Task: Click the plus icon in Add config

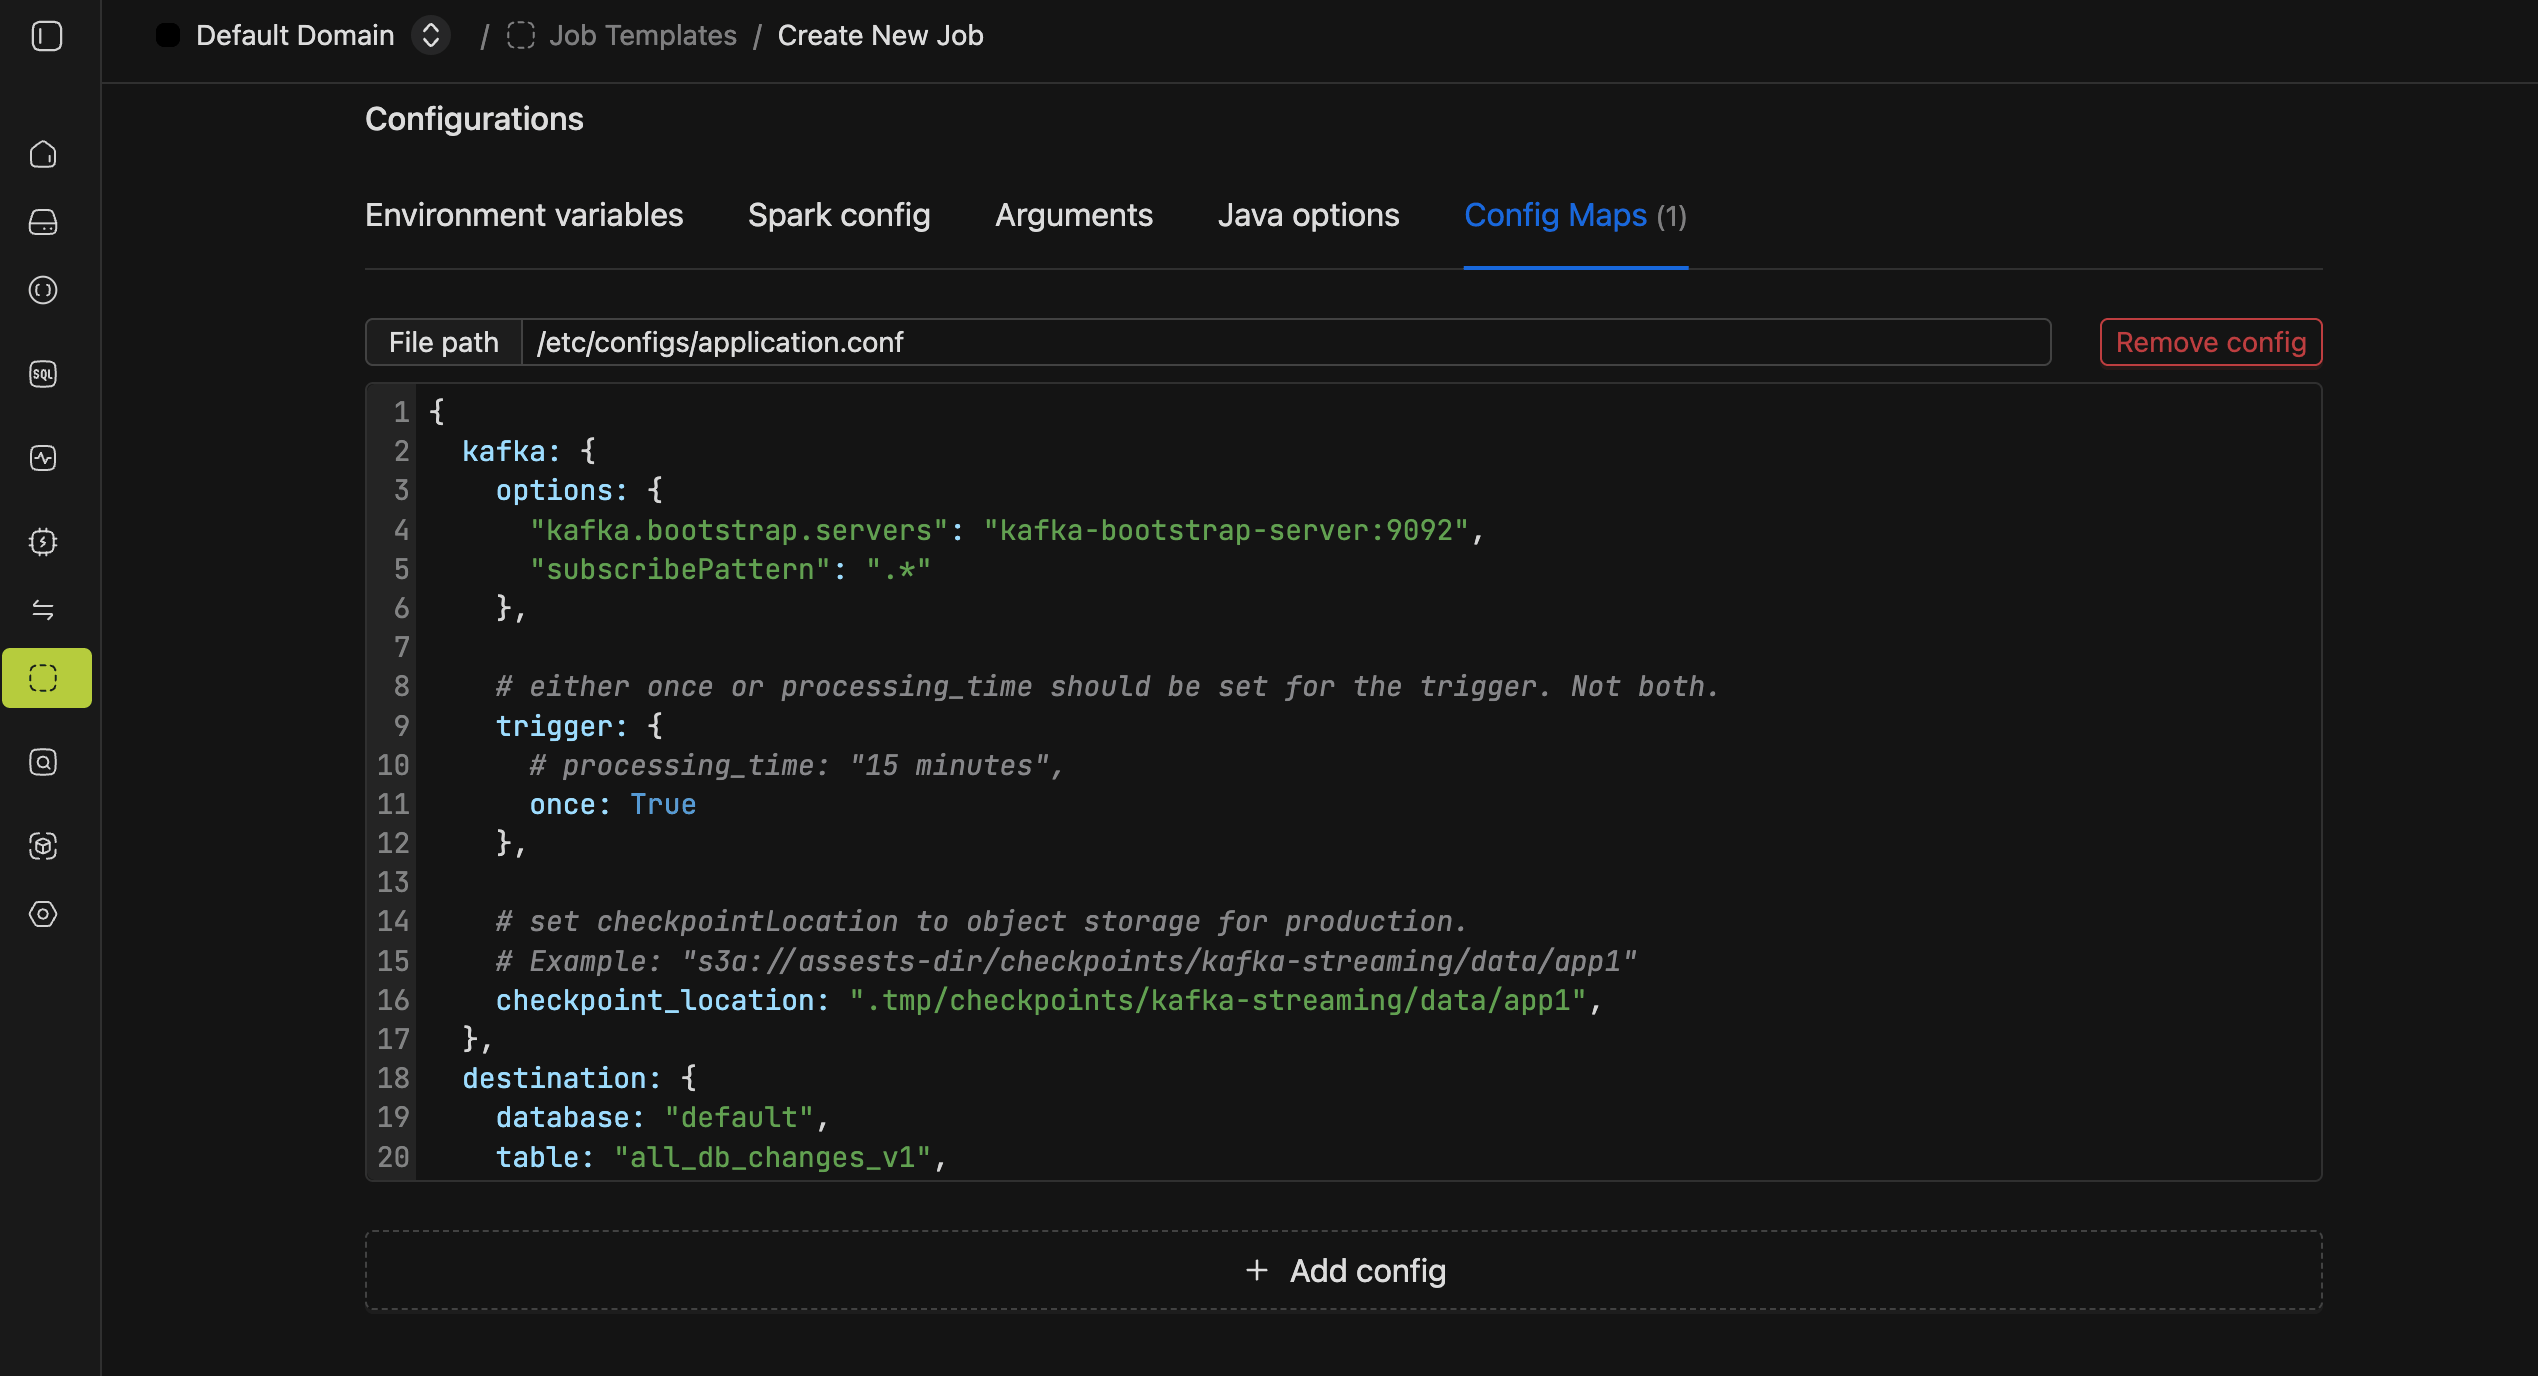Action: [1257, 1270]
